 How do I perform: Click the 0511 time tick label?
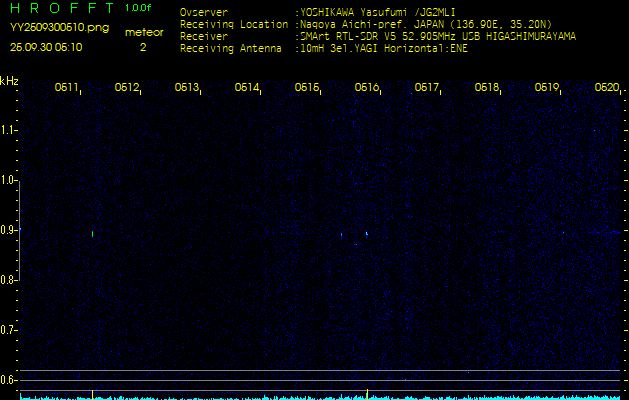point(66,87)
